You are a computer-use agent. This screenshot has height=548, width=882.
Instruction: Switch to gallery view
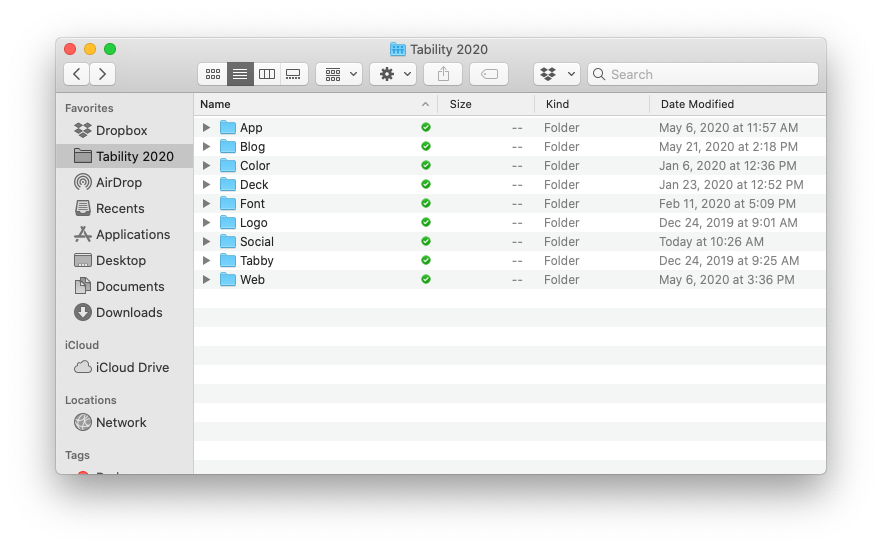coord(294,74)
